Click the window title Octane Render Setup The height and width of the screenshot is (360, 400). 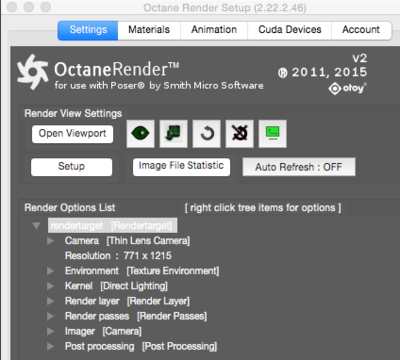tap(225, 7)
